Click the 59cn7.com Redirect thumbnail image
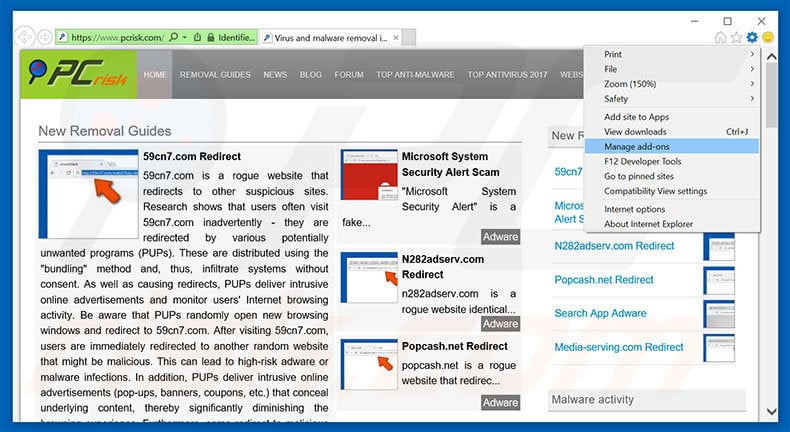790x432 pixels. click(x=89, y=194)
